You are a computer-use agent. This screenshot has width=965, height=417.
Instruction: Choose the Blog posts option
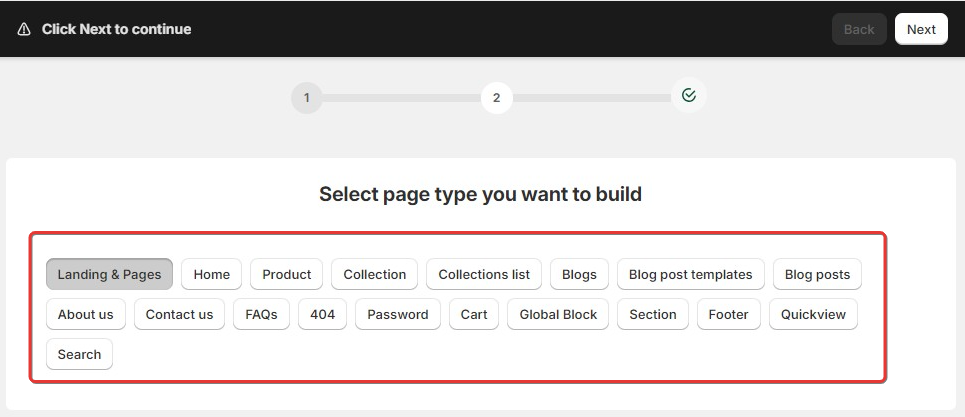pyautogui.click(x=817, y=274)
